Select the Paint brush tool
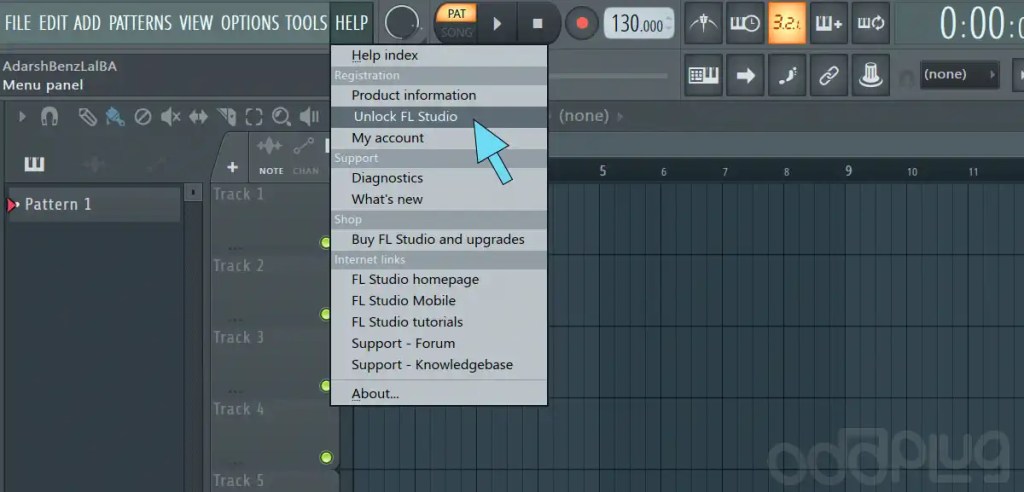 tap(115, 117)
